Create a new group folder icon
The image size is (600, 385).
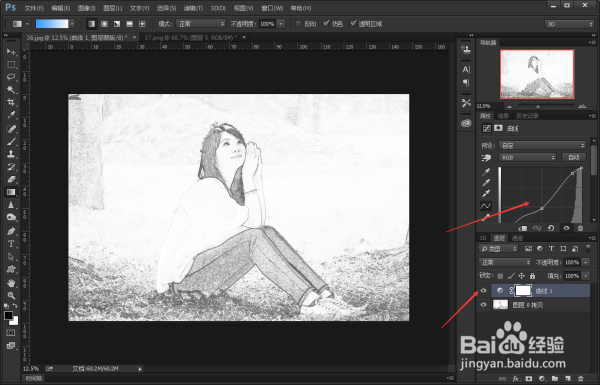[x=555, y=378]
